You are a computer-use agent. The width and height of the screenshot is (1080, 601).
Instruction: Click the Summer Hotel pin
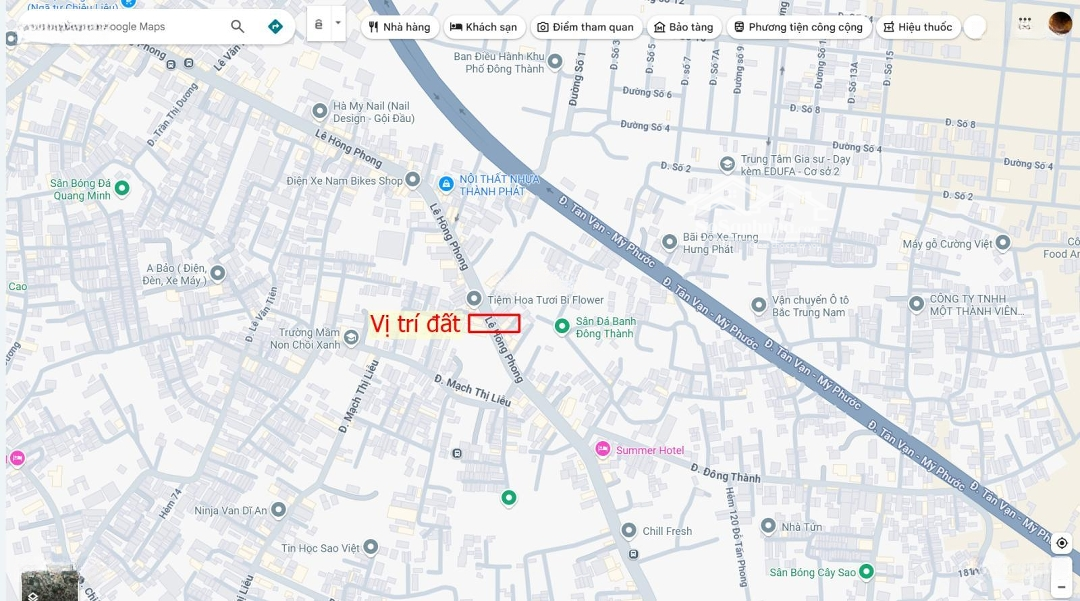pyautogui.click(x=603, y=449)
